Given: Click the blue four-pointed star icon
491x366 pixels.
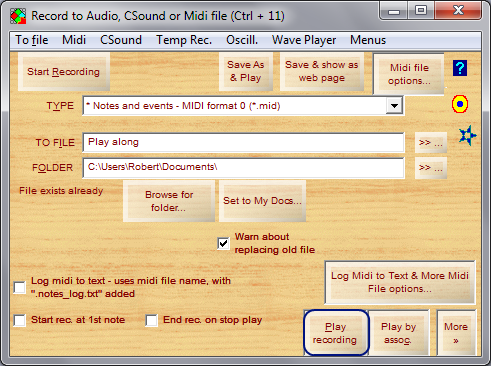Looking at the screenshot, I should pyautogui.click(x=467, y=135).
